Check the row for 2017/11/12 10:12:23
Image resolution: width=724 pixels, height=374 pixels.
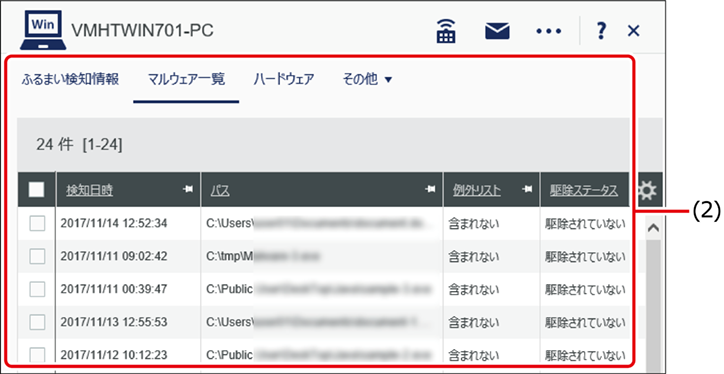tap(37, 354)
